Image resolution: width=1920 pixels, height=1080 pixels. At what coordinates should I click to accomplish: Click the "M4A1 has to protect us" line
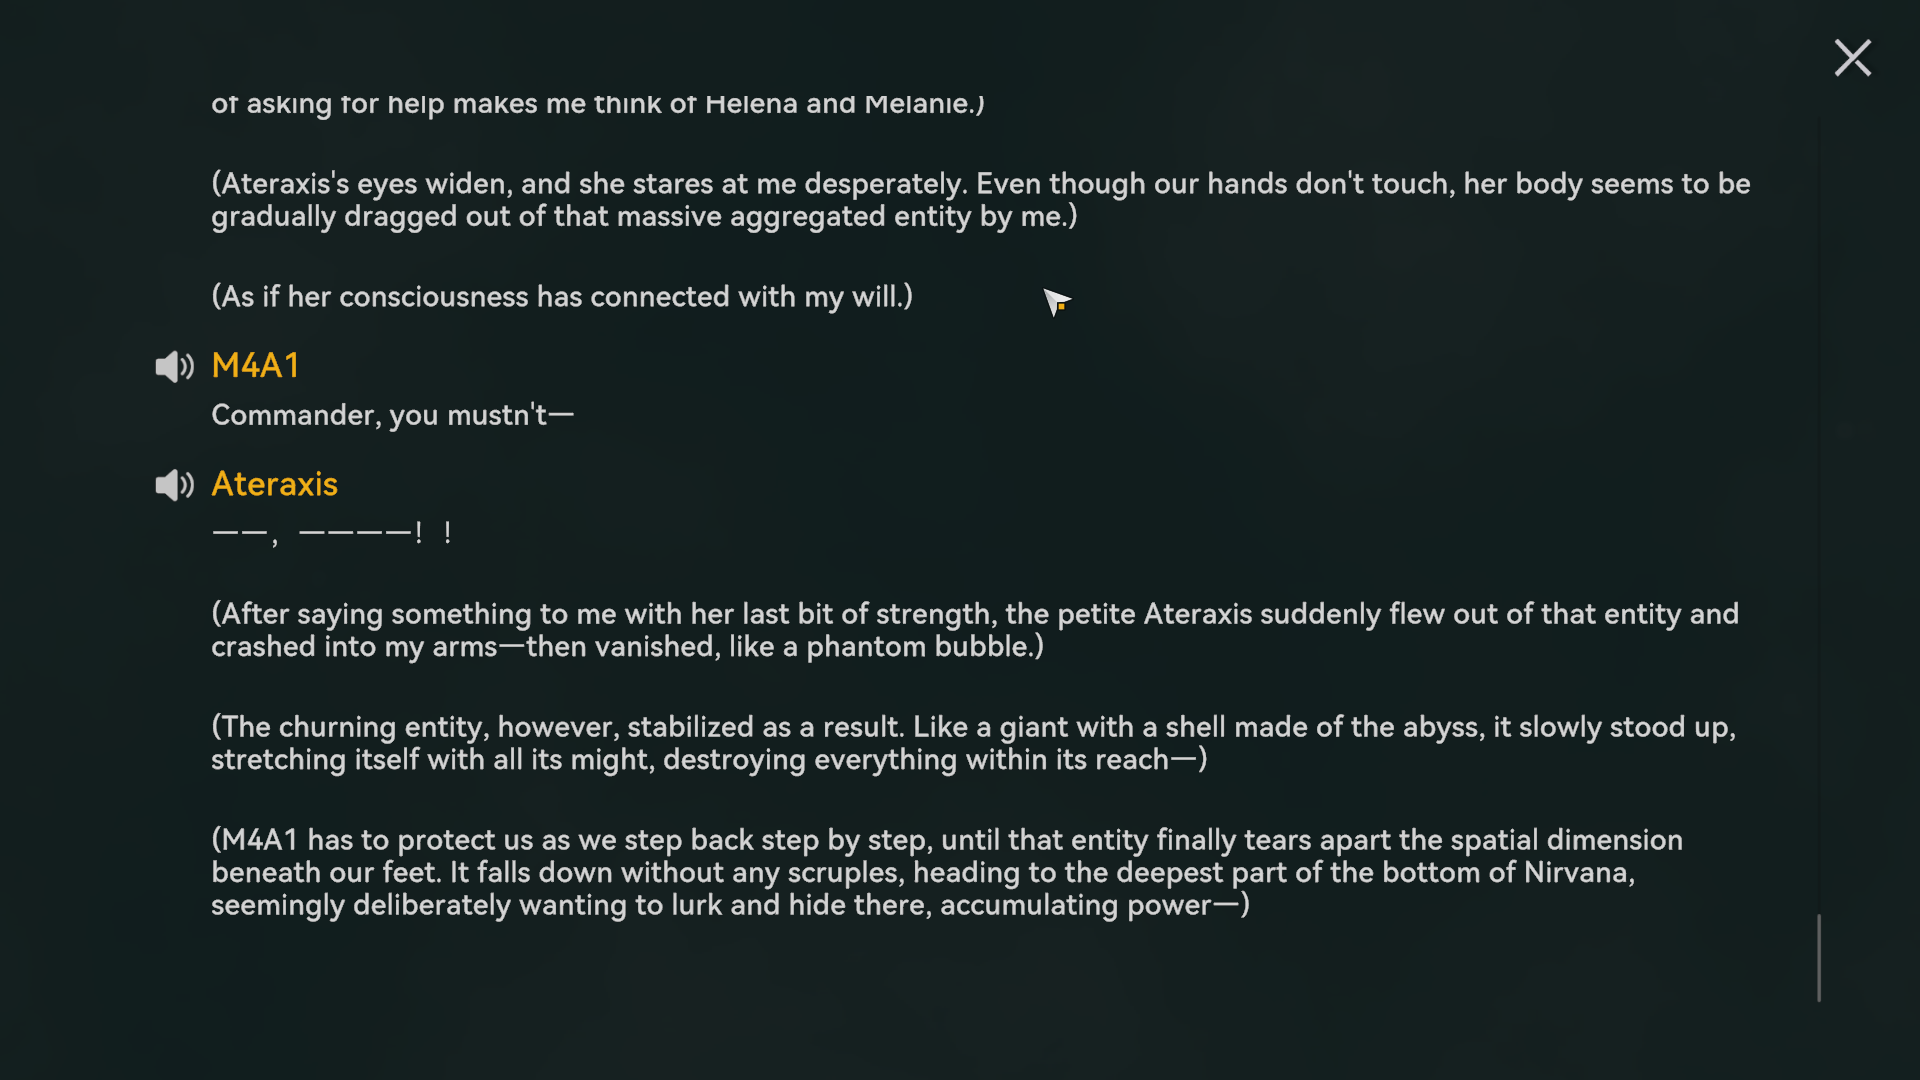coord(947,840)
